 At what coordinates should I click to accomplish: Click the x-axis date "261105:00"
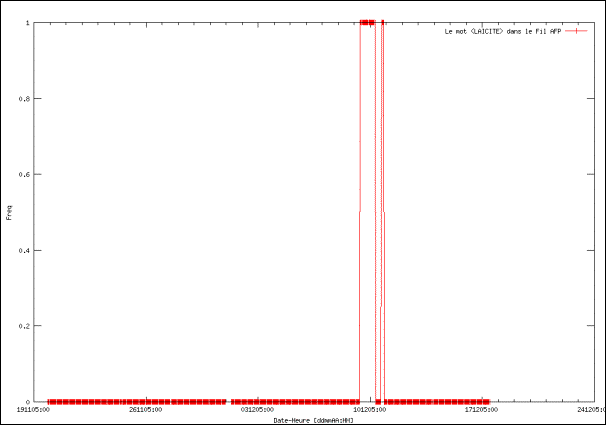click(x=146, y=410)
